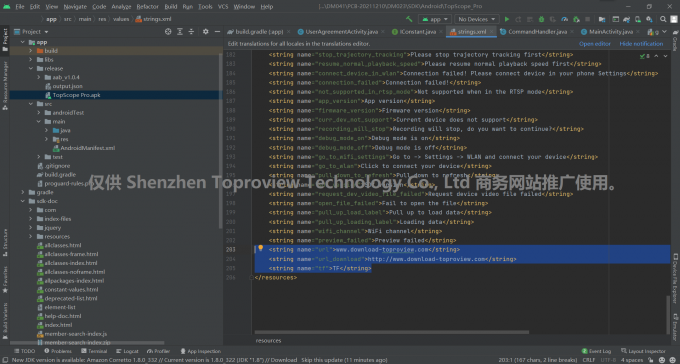Toggle the Device File Explorer side panel
The height and width of the screenshot is (364, 680).
(x=675, y=279)
